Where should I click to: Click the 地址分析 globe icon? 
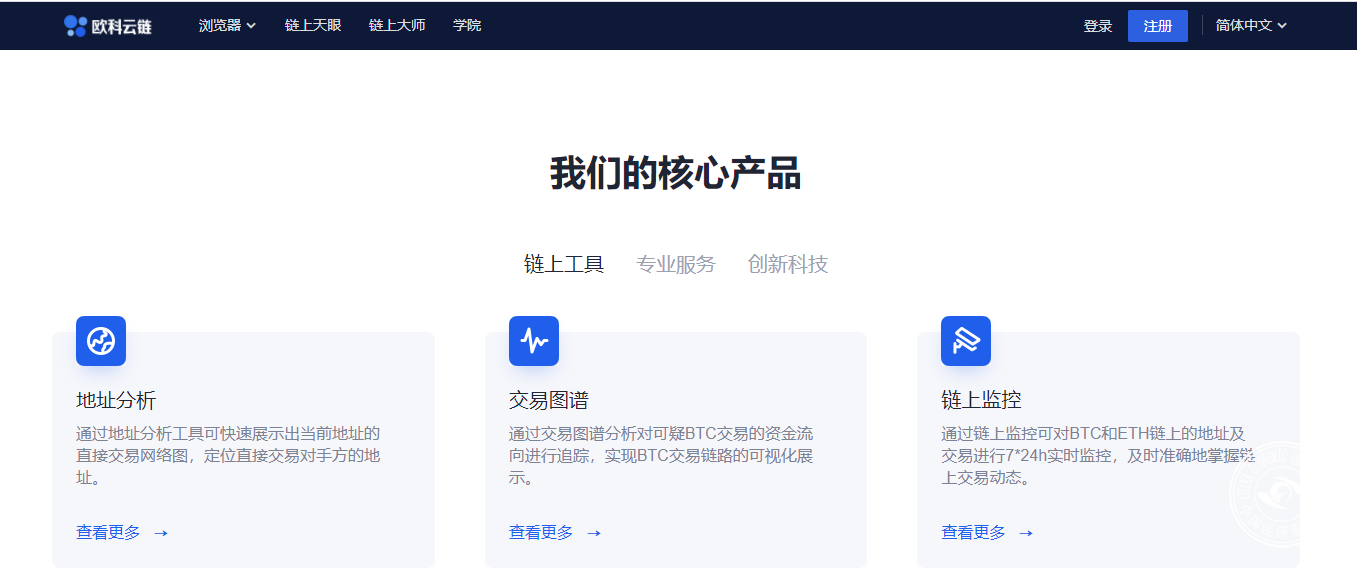(x=101, y=341)
